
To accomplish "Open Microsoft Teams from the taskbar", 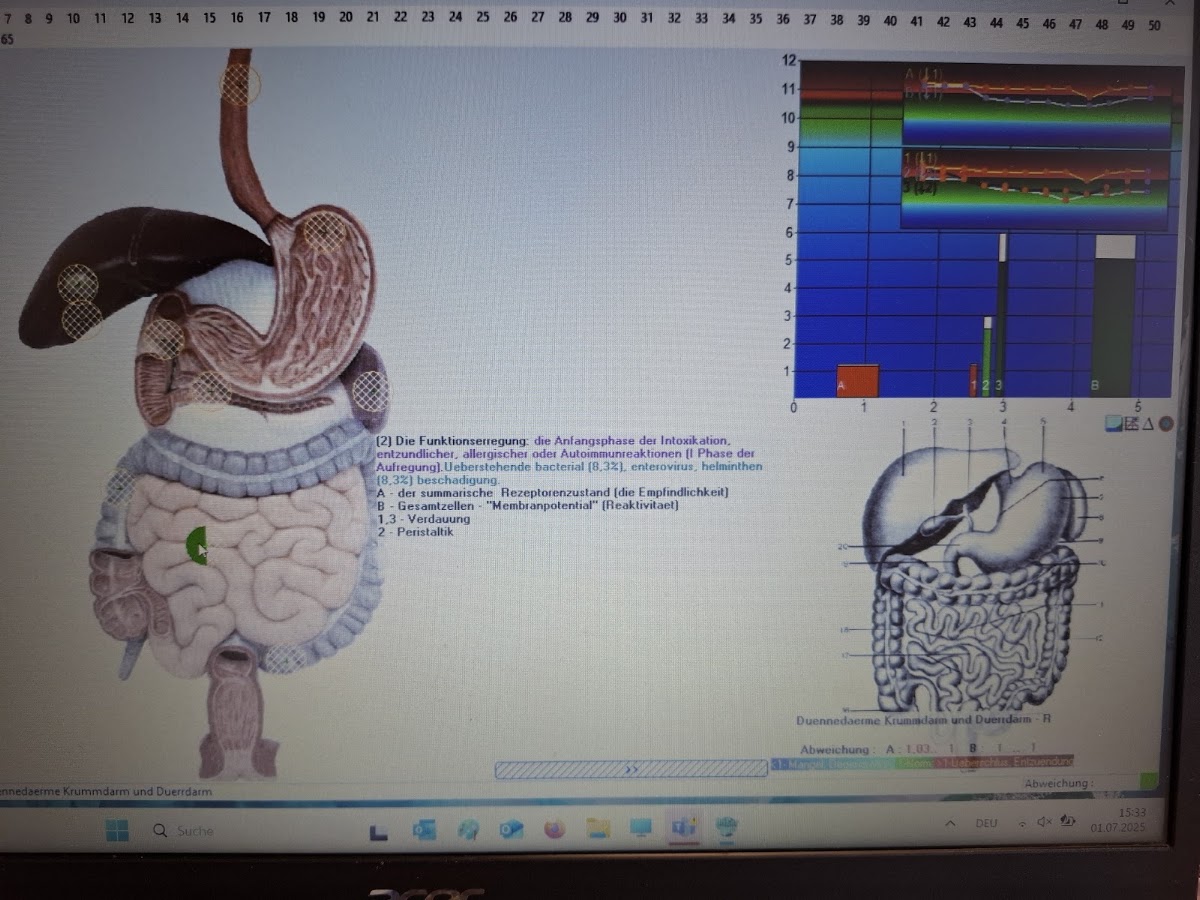I will click(x=684, y=828).
